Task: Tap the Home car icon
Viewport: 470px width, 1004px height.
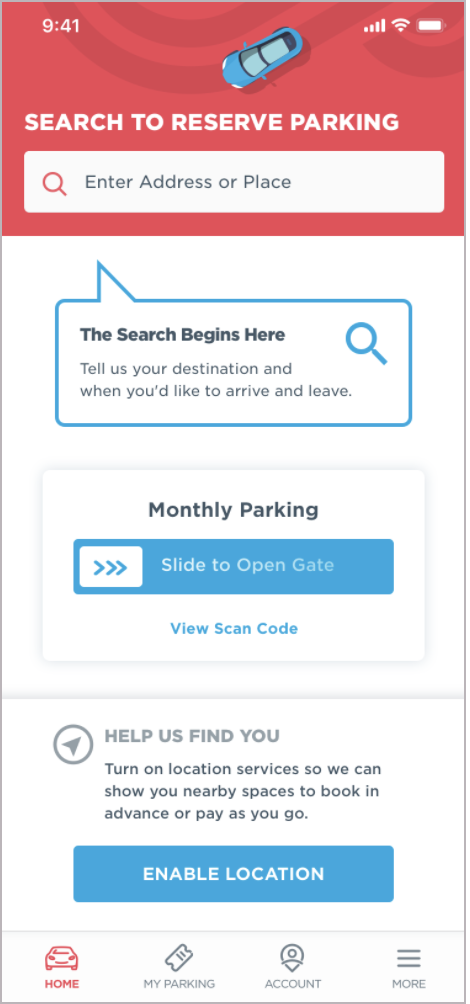Action: (61, 958)
